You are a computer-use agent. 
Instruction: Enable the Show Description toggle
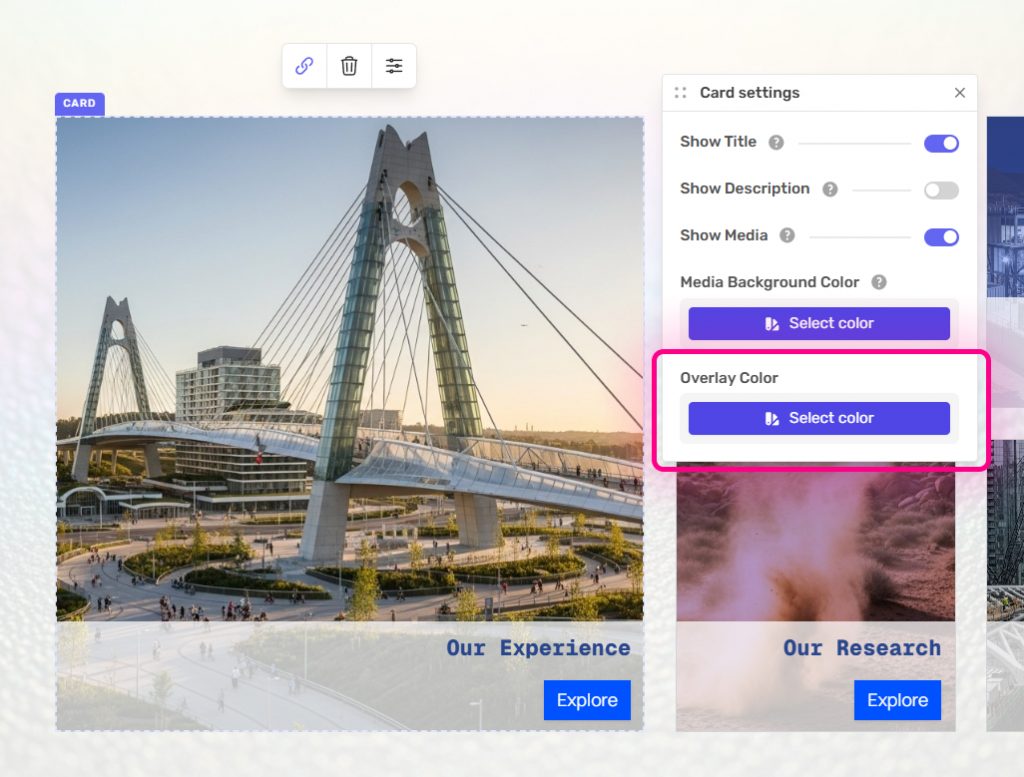pos(941,190)
